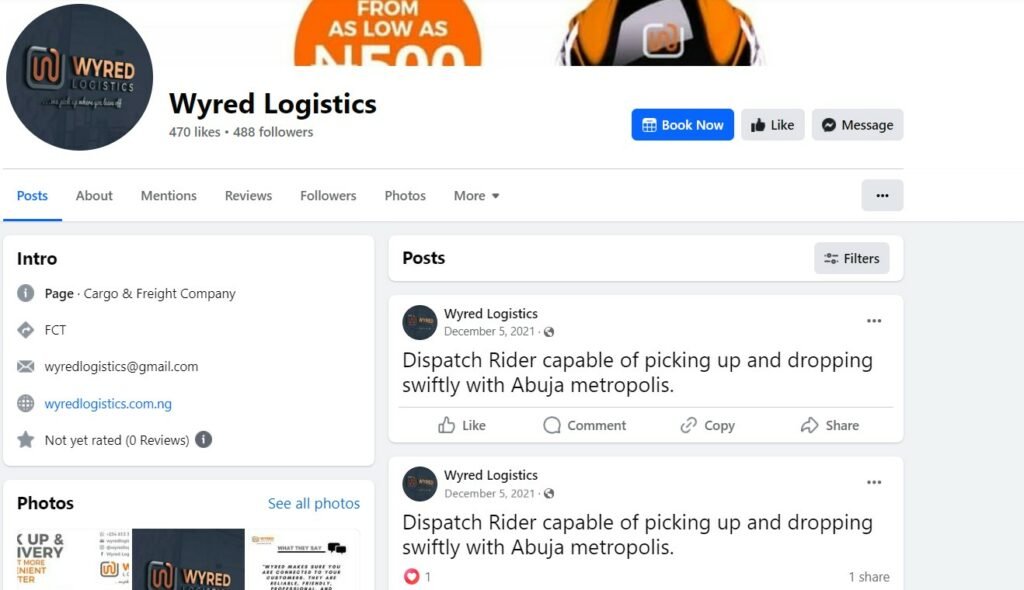Screen dimensions: 1024x590
Task: Like the Wyred Logistics page
Action: (773, 125)
